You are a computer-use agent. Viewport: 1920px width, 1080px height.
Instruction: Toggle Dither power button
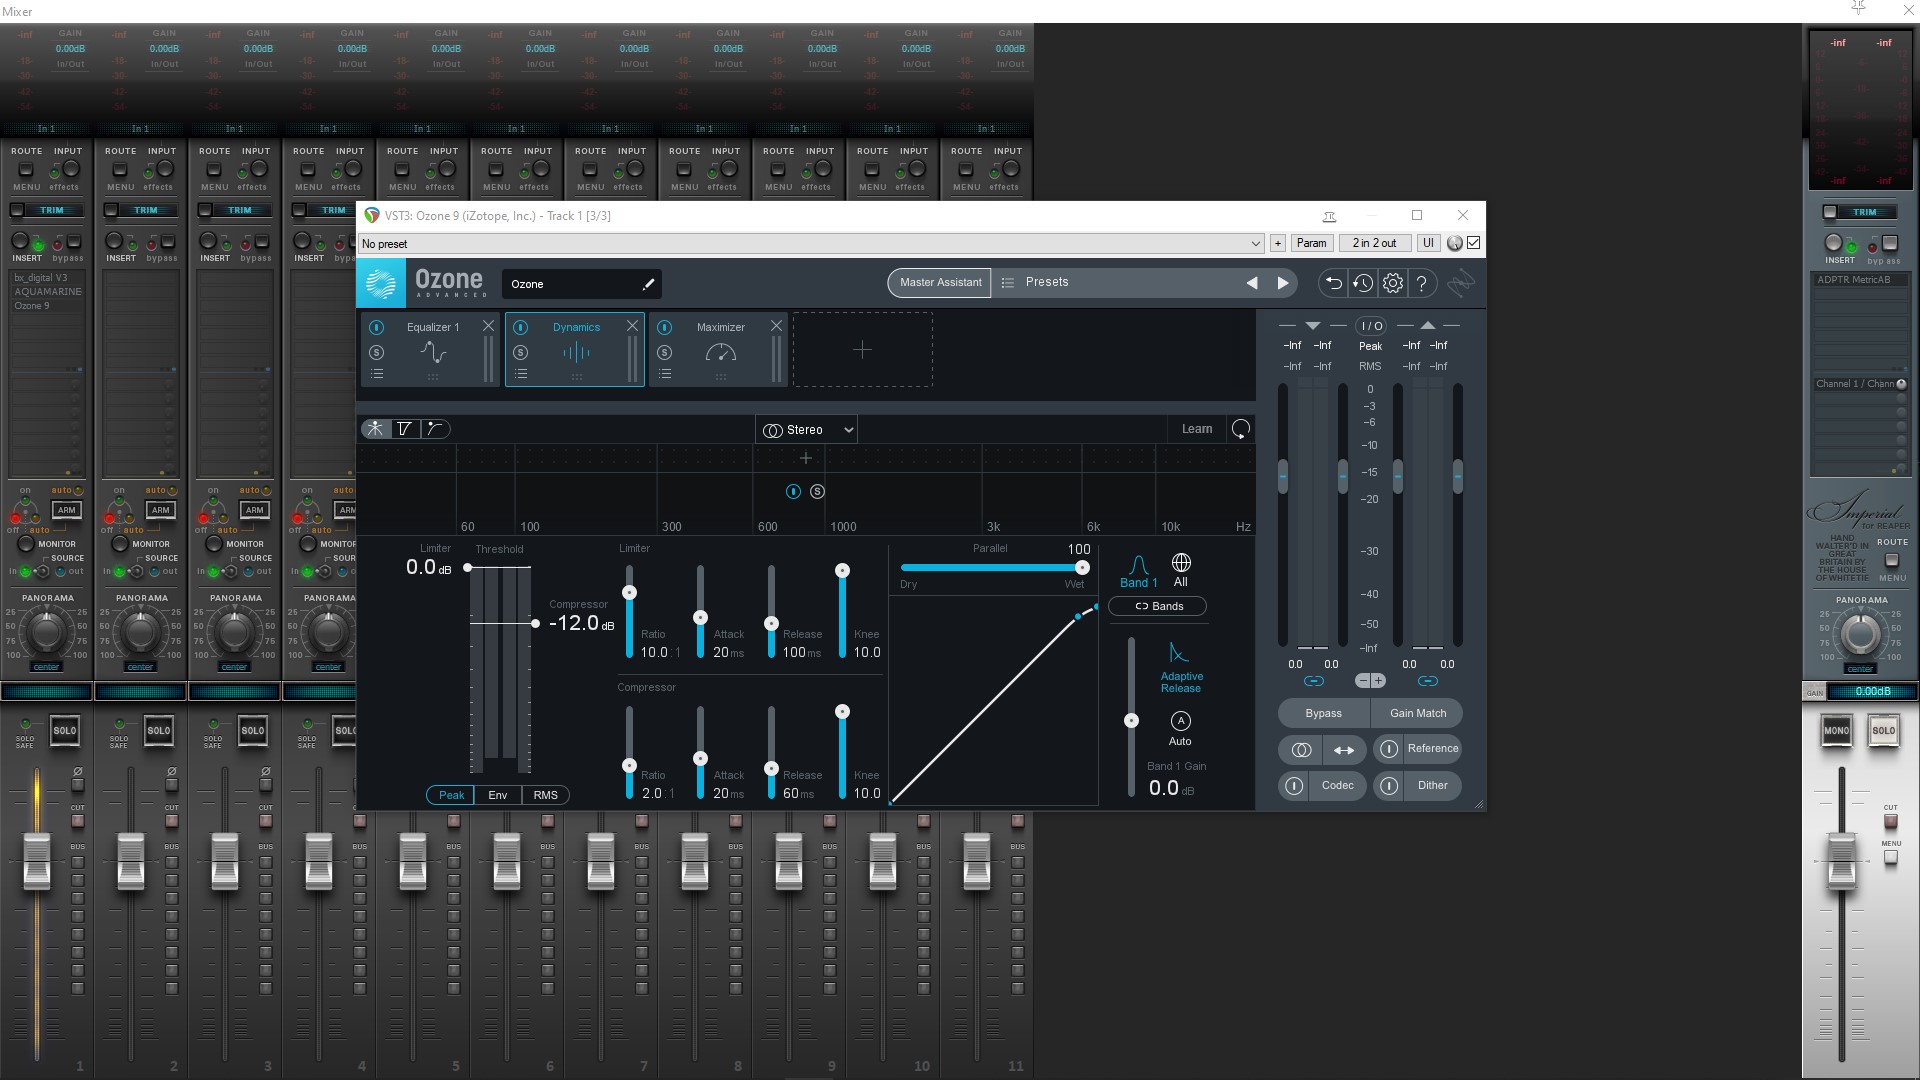point(1389,786)
